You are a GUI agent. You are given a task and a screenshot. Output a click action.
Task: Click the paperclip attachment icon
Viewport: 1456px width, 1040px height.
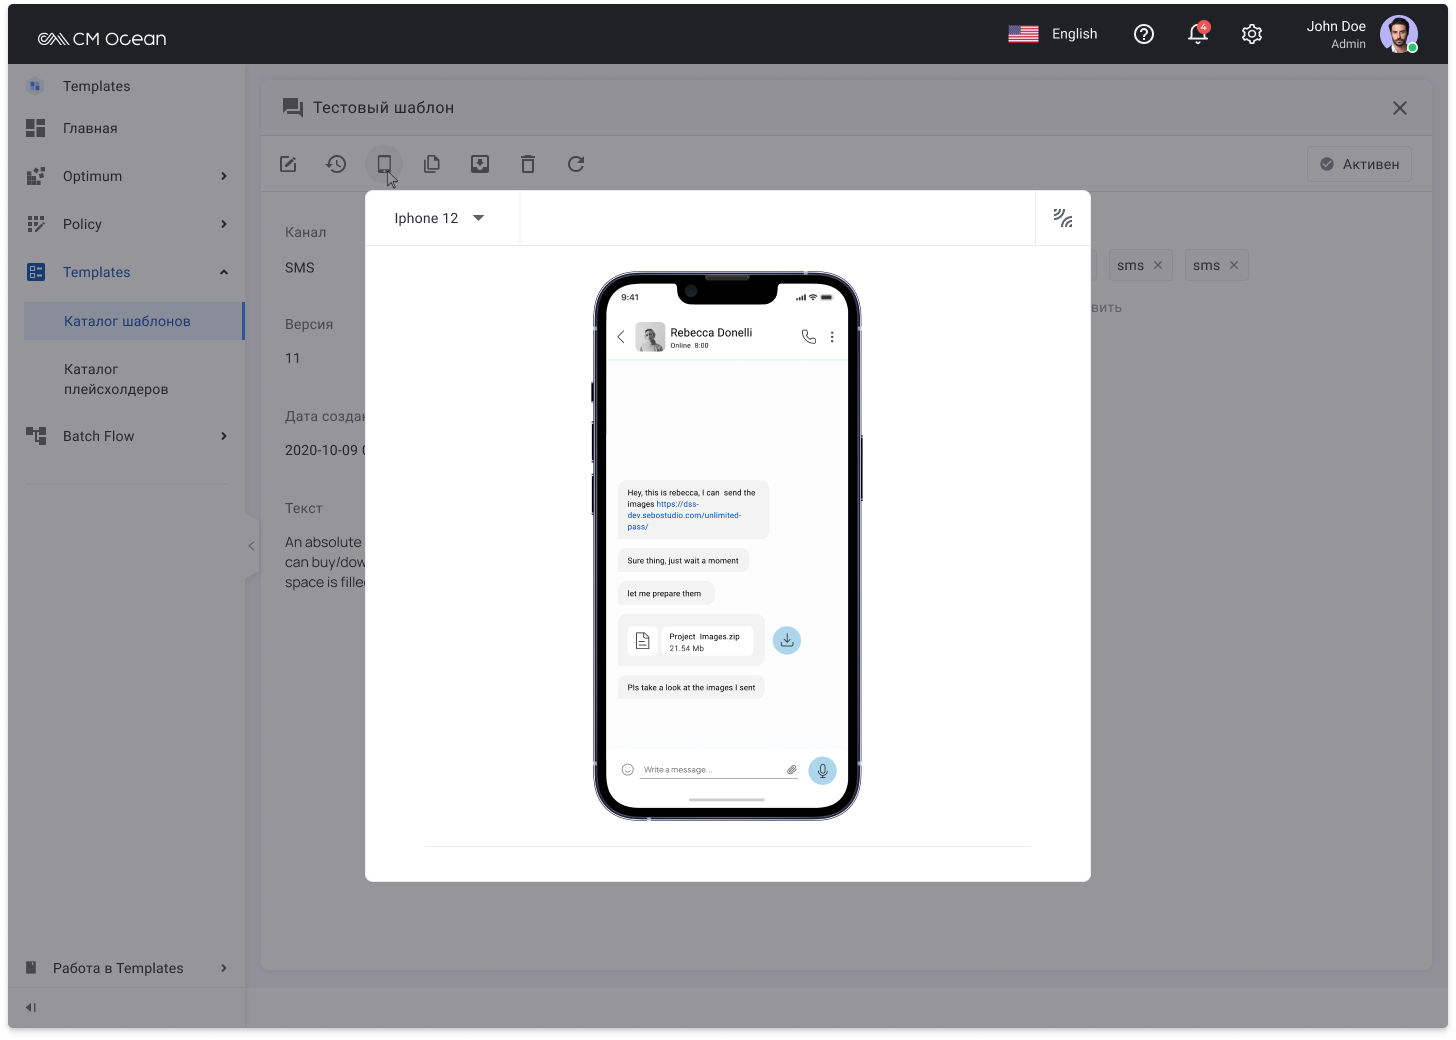(x=792, y=770)
